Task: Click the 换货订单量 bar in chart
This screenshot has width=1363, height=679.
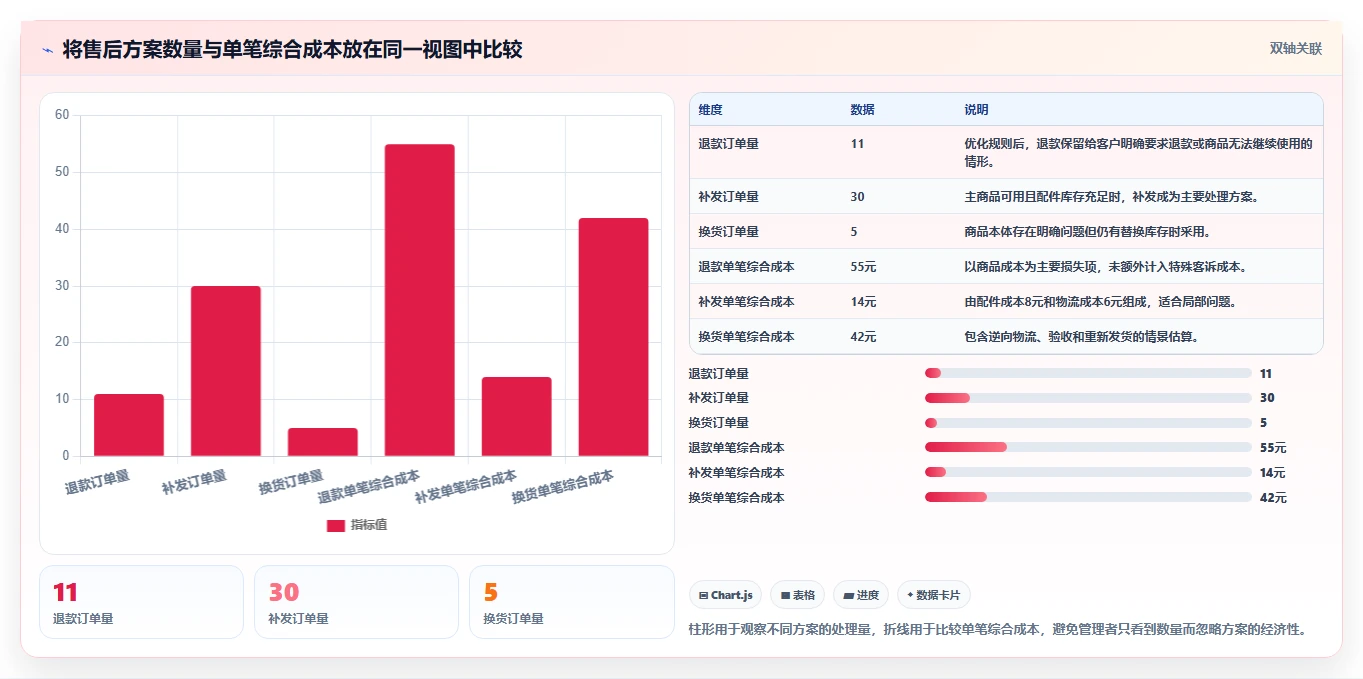Action: point(323,442)
